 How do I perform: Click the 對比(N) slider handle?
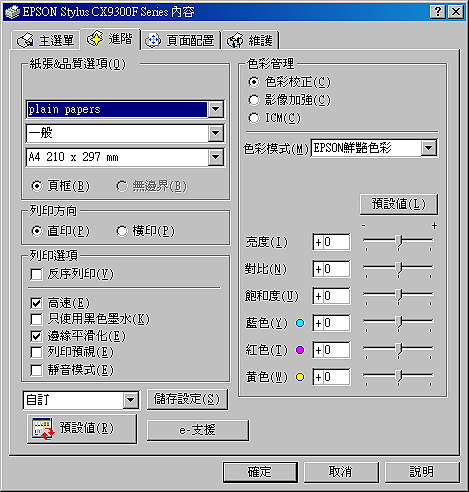point(399,268)
